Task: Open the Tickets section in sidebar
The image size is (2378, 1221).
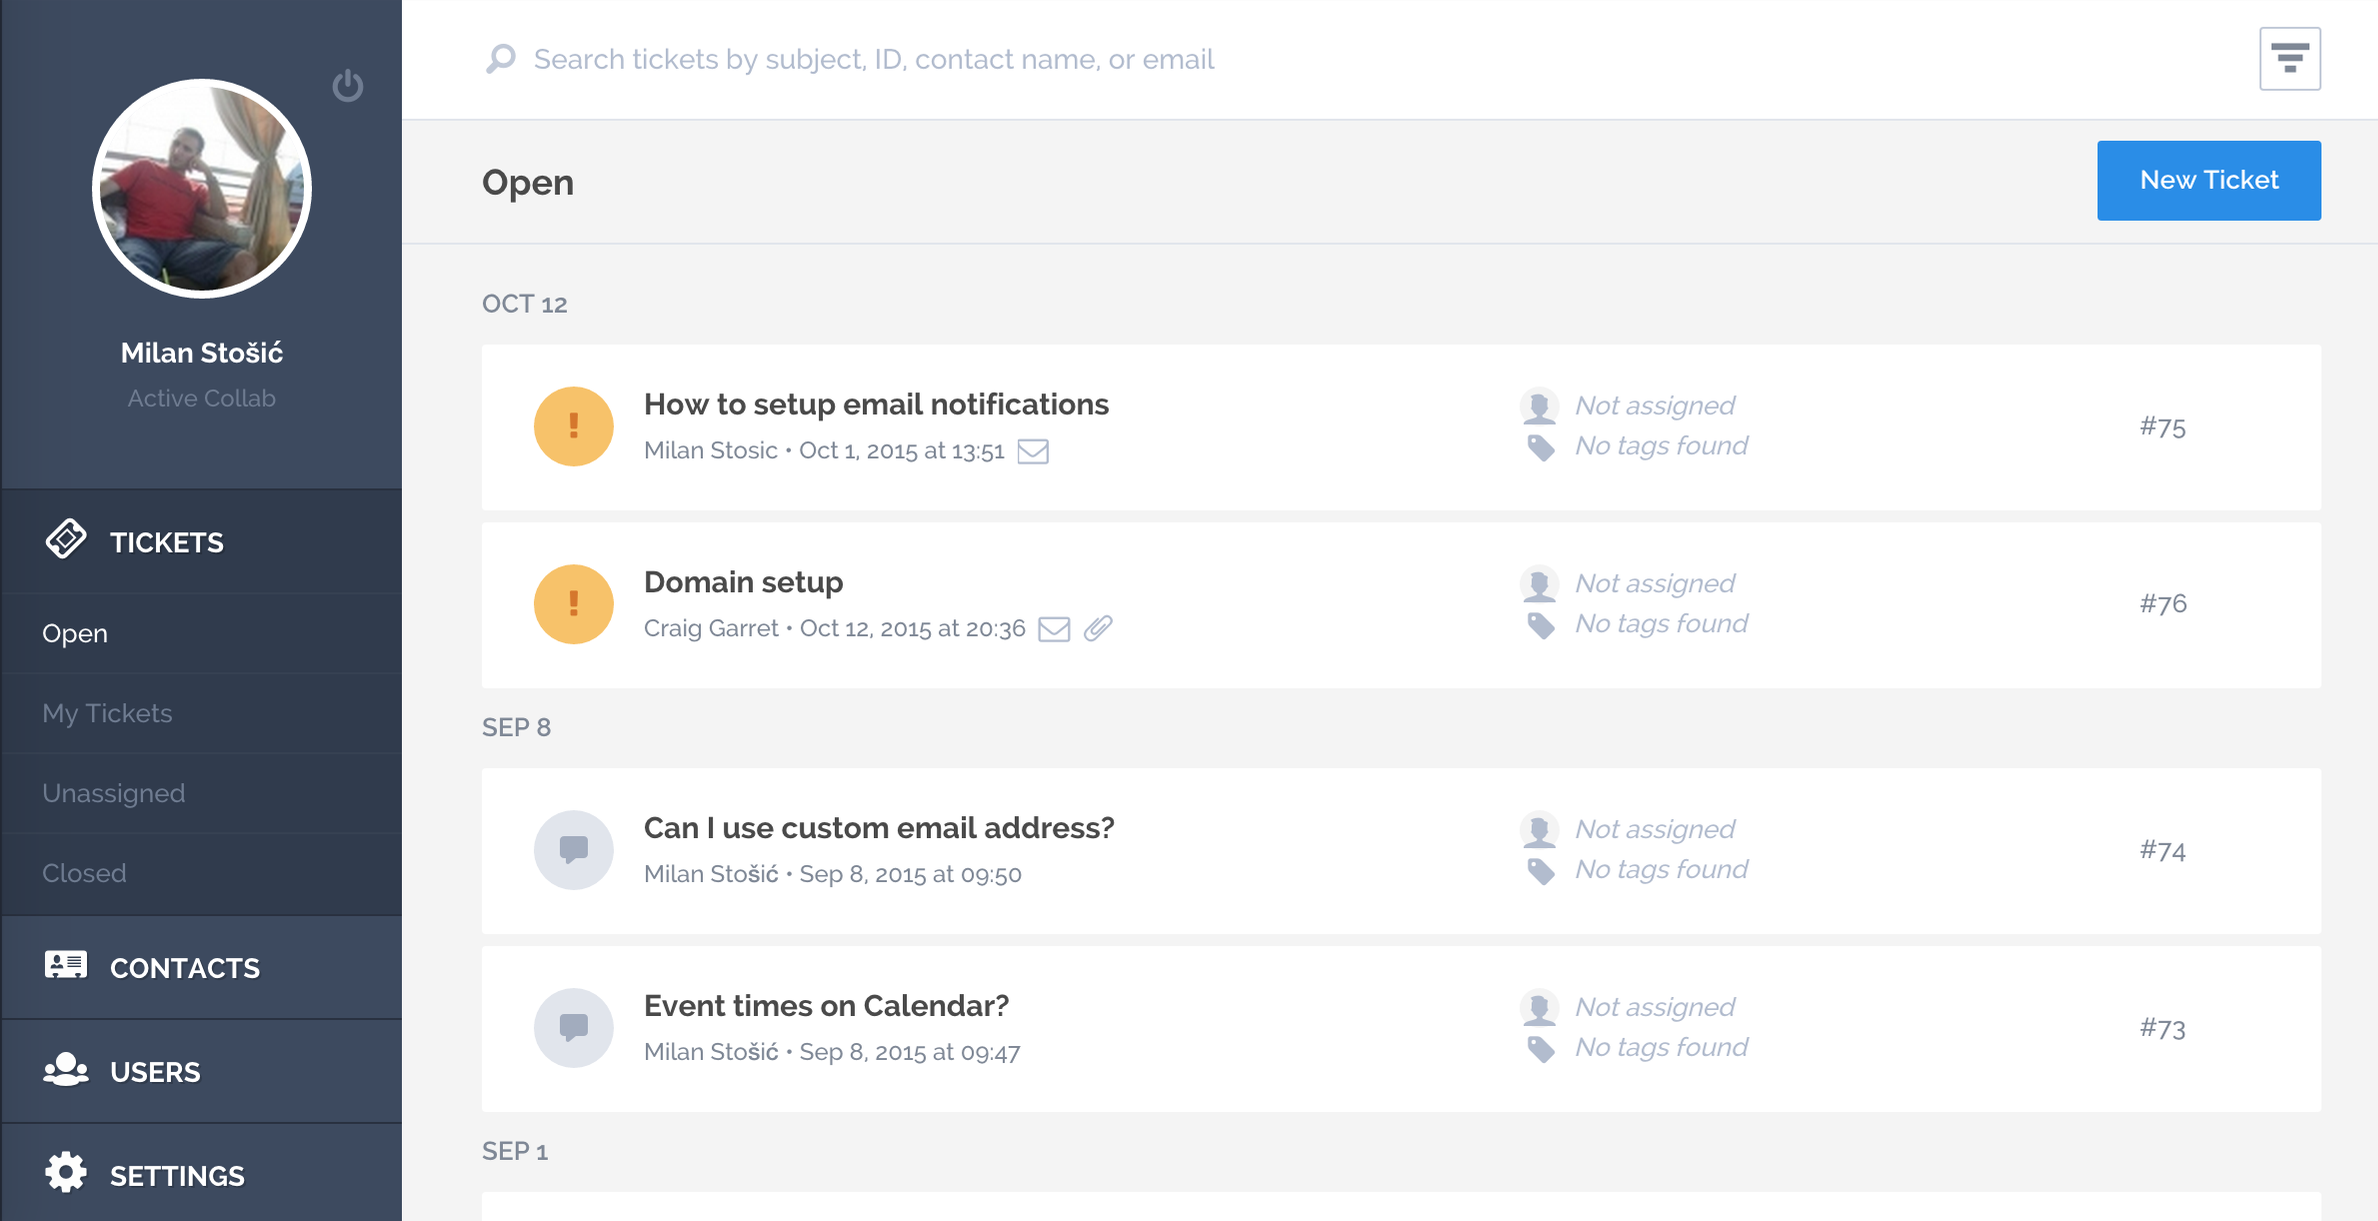Action: (x=166, y=542)
